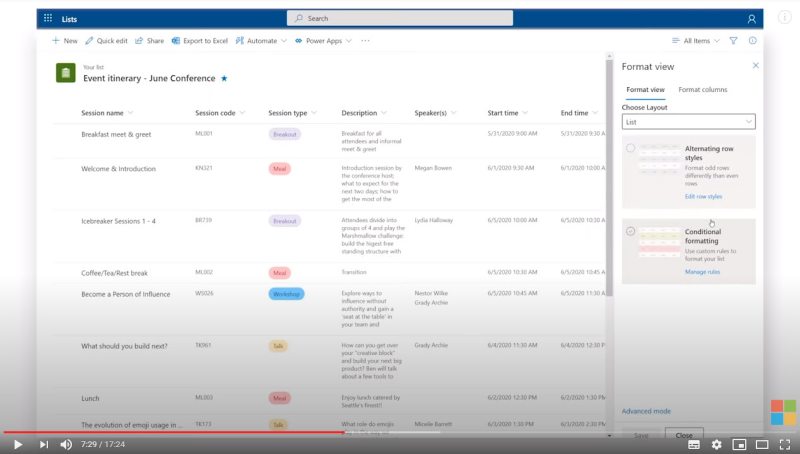Open 'Coffee/Tea/Rest break' item
The height and width of the screenshot is (454, 800).
[114, 273]
